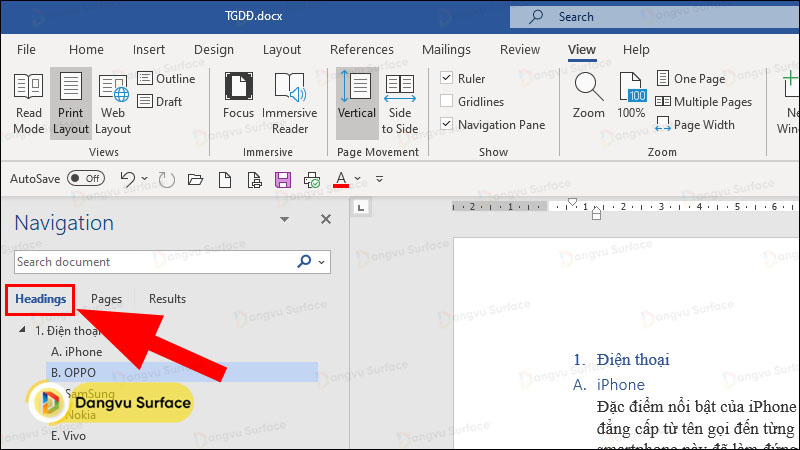Open the Help tab
The width and height of the screenshot is (800, 450).
pyautogui.click(x=636, y=49)
